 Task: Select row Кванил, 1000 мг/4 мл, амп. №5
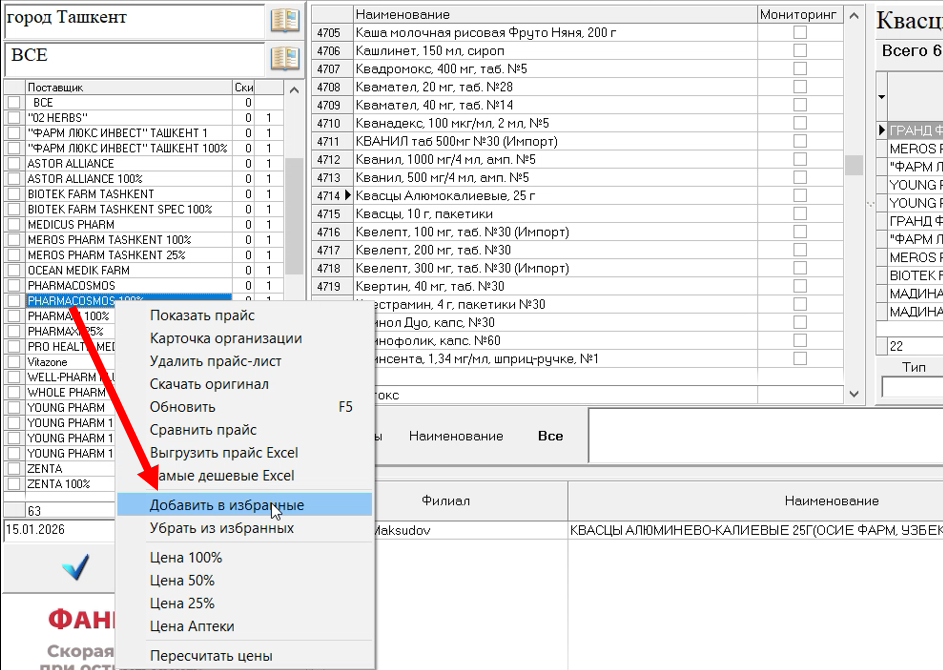pyautogui.click(x=554, y=159)
